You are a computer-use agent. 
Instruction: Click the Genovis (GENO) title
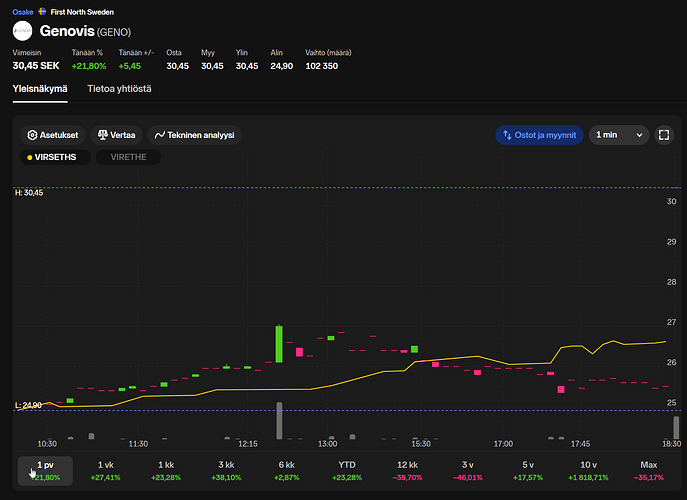(85, 31)
